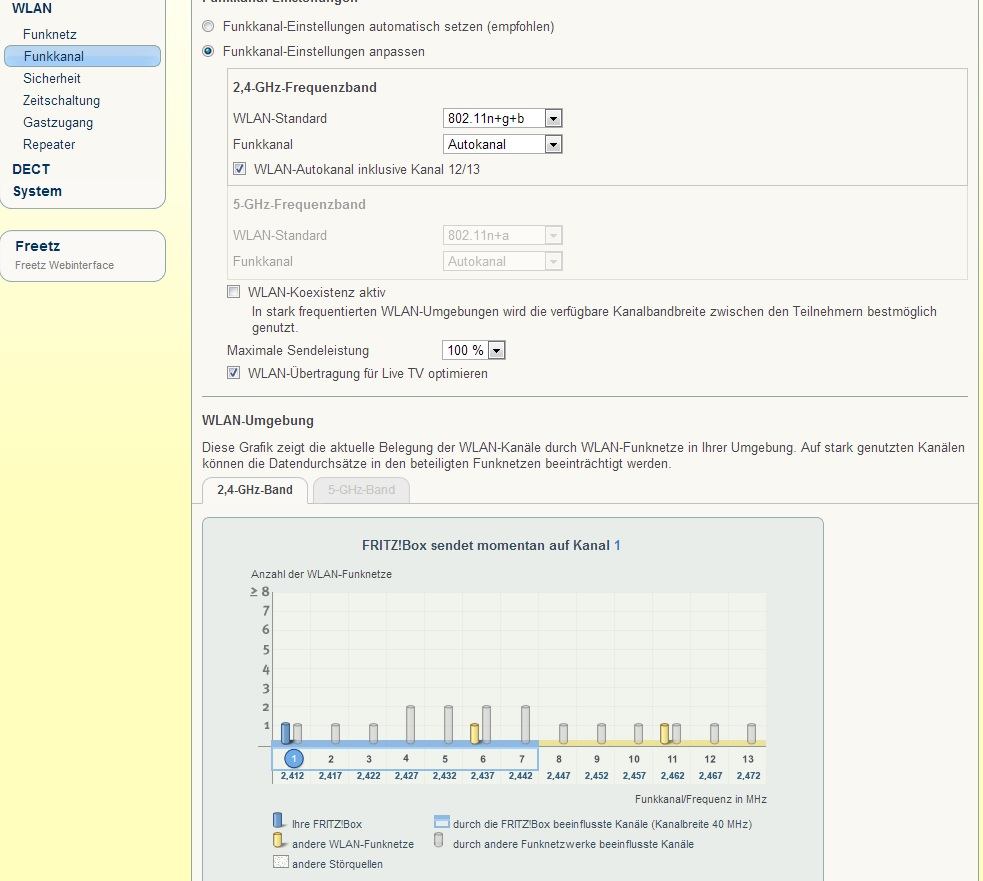The width and height of the screenshot is (983, 881).
Task: Click yellow network bar on channel 6
Action: (475, 733)
